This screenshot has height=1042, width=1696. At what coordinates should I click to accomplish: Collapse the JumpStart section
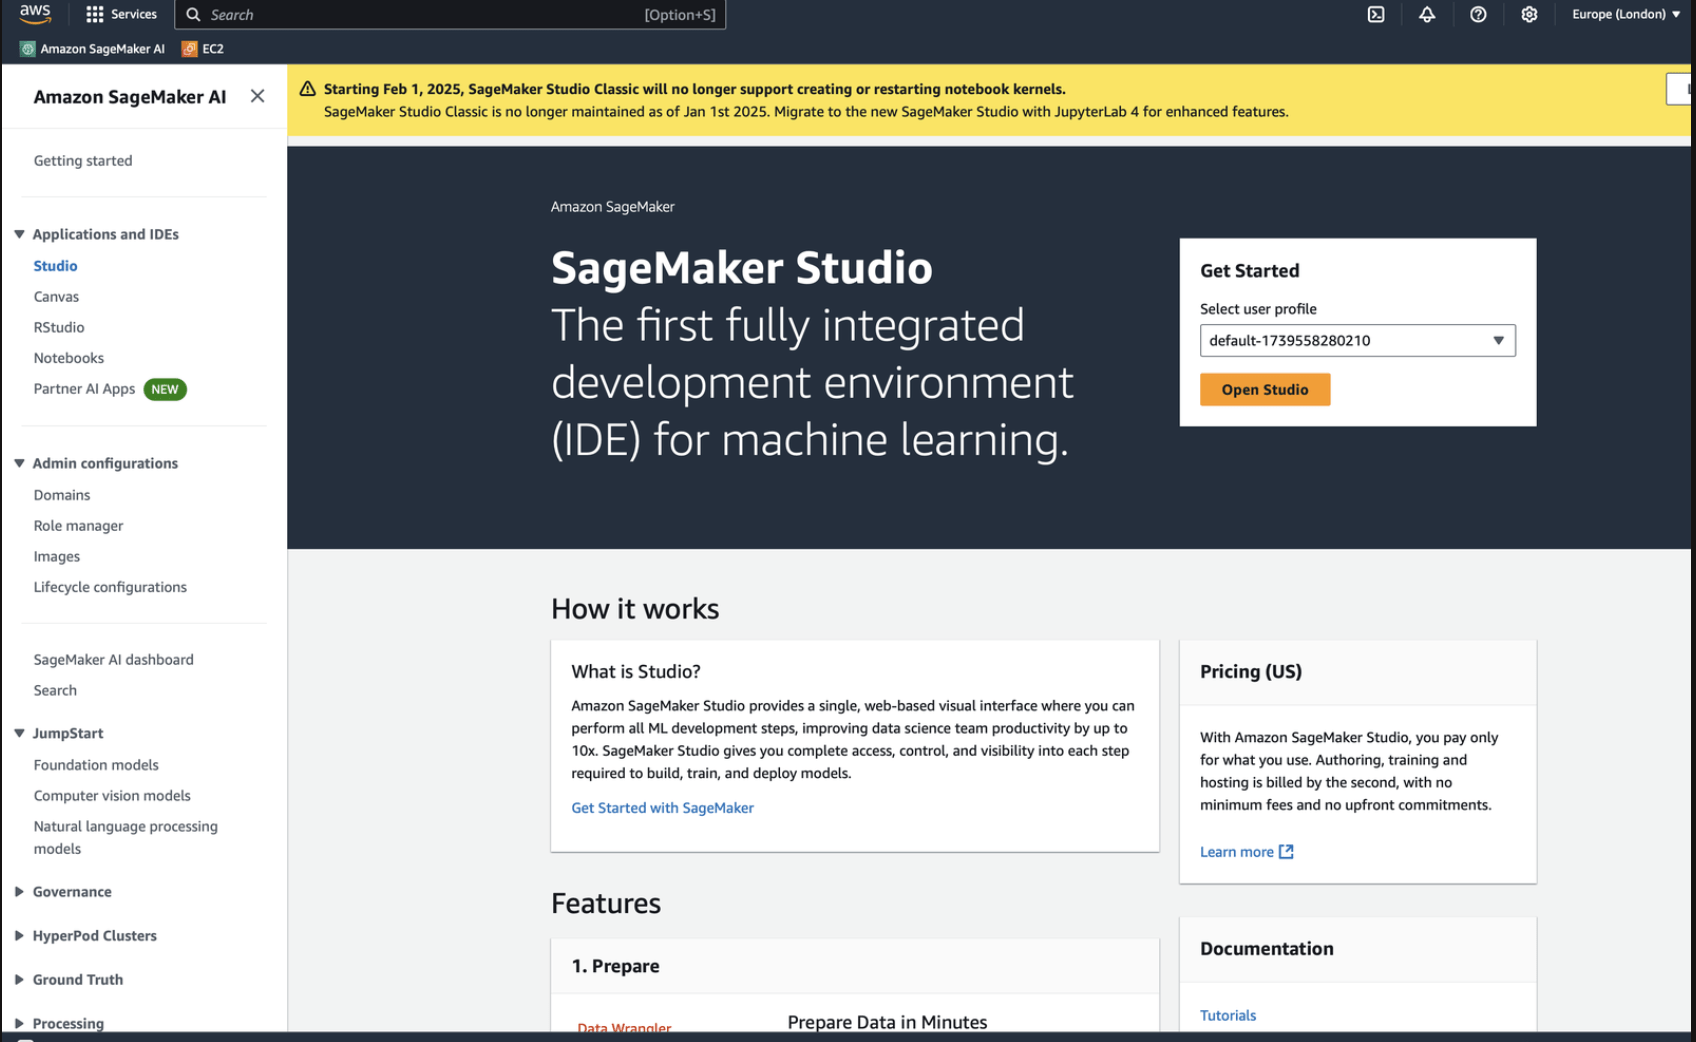pyautogui.click(x=19, y=733)
